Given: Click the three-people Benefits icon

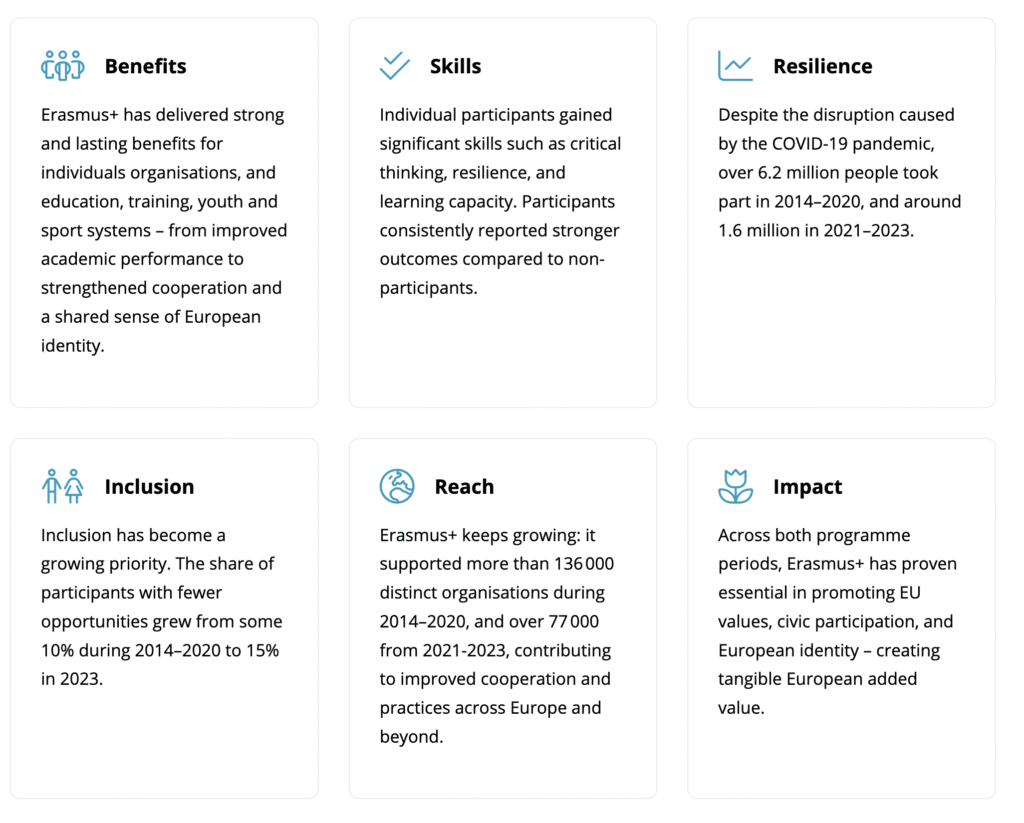Looking at the screenshot, I should (x=63, y=66).
